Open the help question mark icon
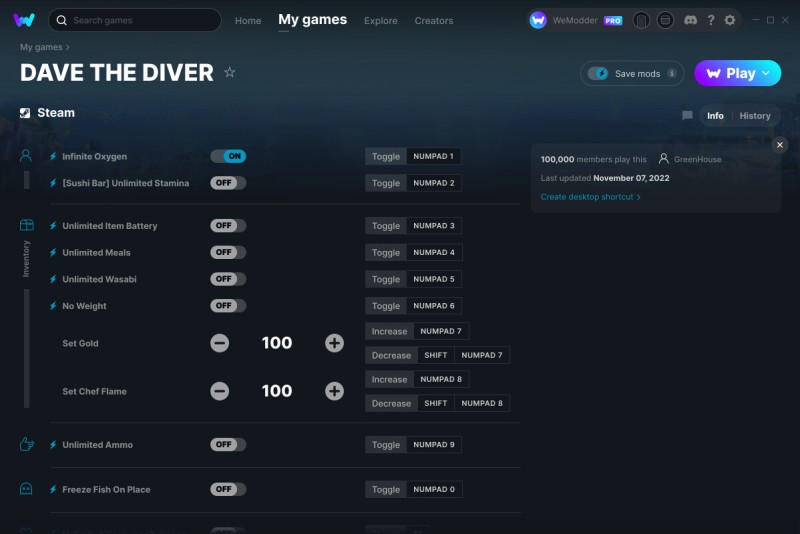Viewport: 800px width, 534px height. pos(711,20)
